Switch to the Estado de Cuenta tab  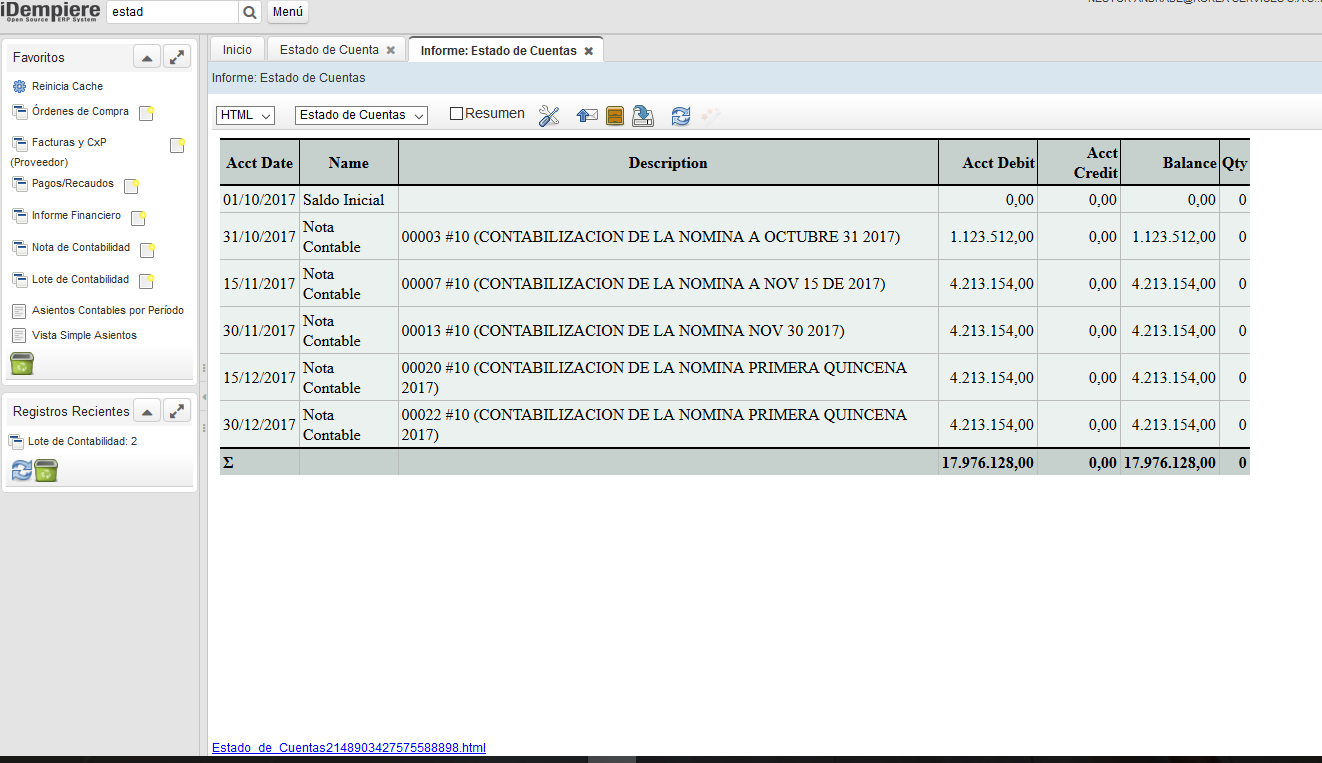click(x=329, y=50)
